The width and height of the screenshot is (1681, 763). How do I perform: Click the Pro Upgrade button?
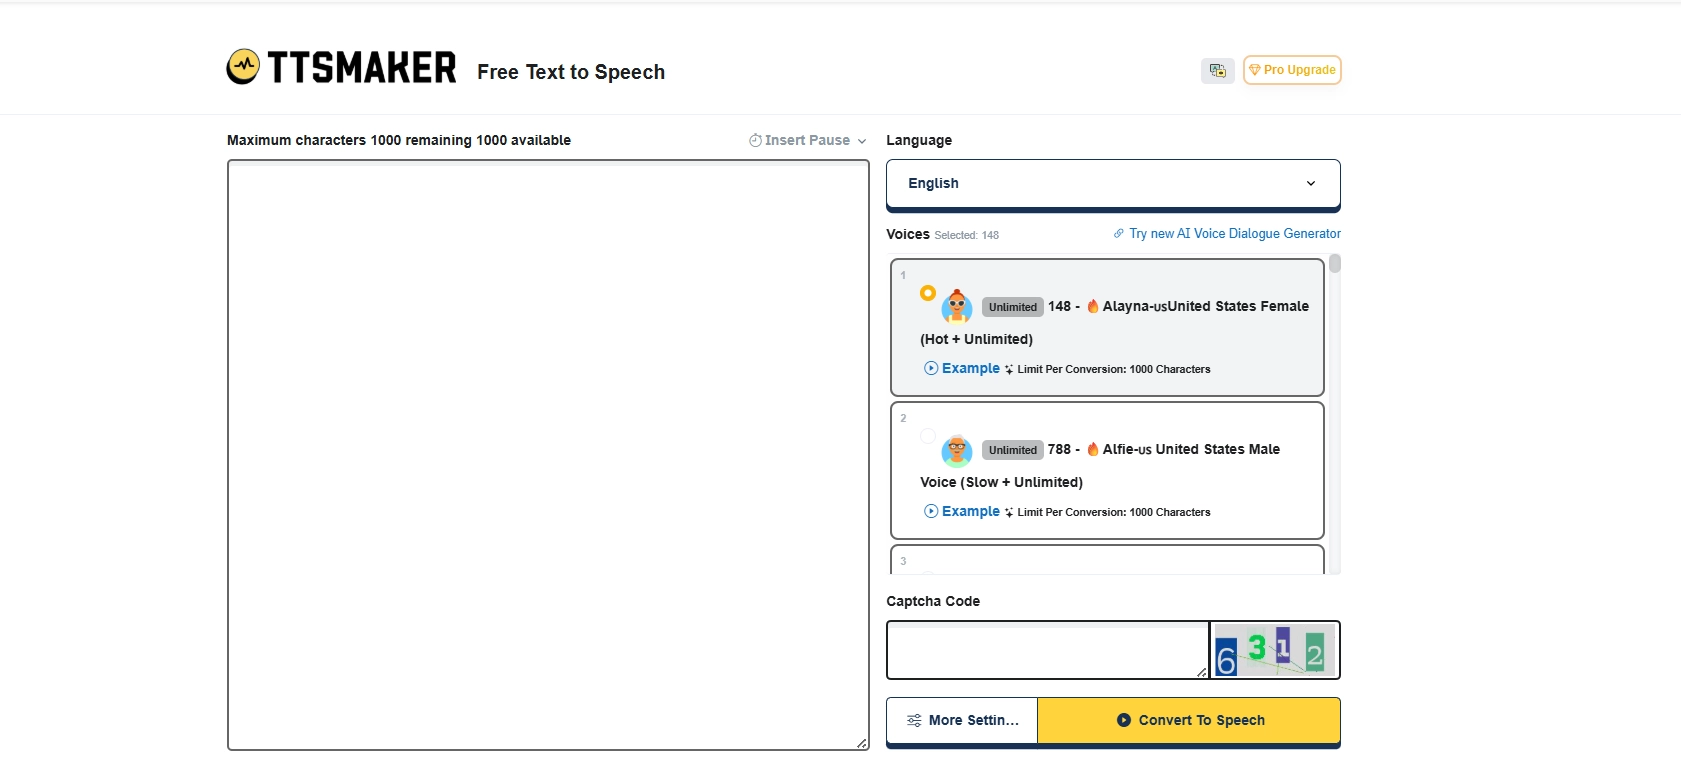point(1292,70)
